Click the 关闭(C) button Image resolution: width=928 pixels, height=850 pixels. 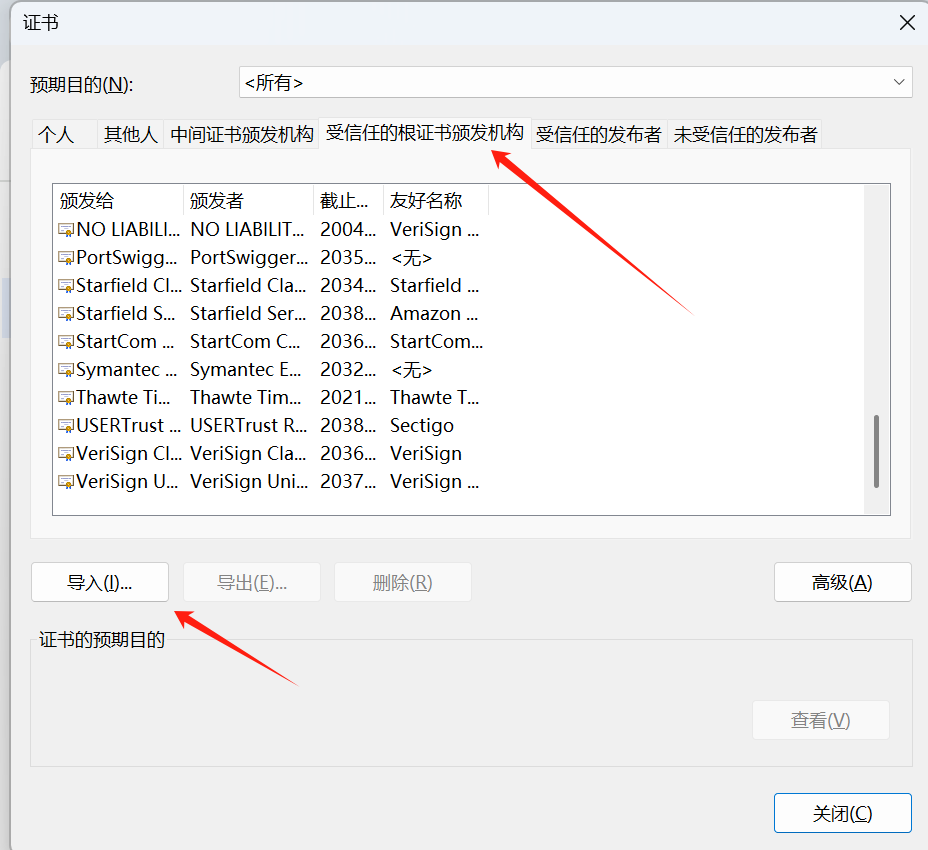click(x=842, y=813)
